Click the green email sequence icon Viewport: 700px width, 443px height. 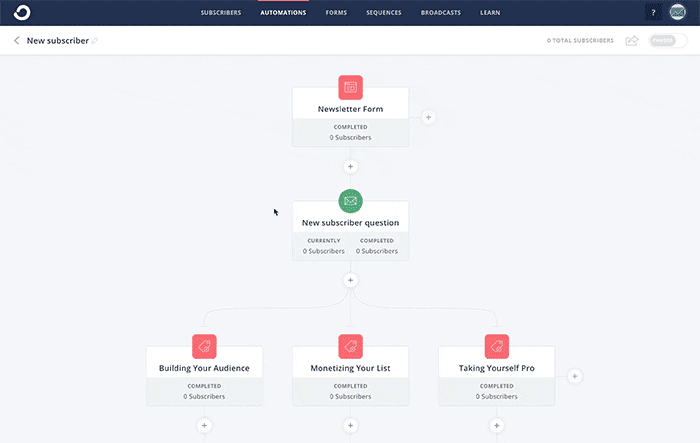click(x=350, y=200)
